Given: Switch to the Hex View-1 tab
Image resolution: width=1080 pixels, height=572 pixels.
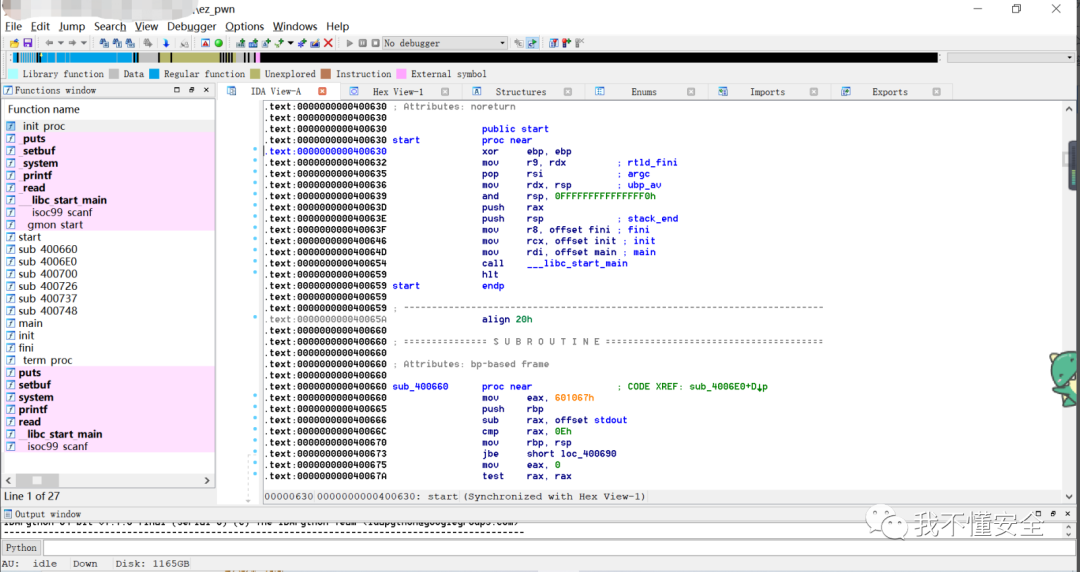Looking at the screenshot, I should click(397, 91).
